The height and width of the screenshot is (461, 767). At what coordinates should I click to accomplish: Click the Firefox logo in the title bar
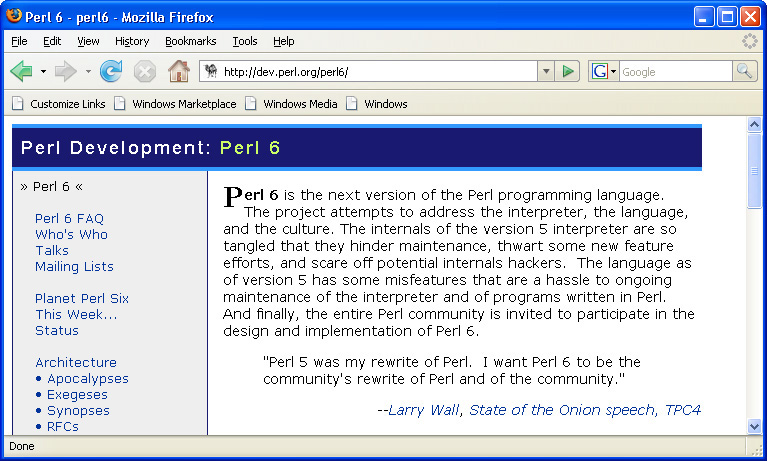point(13,16)
